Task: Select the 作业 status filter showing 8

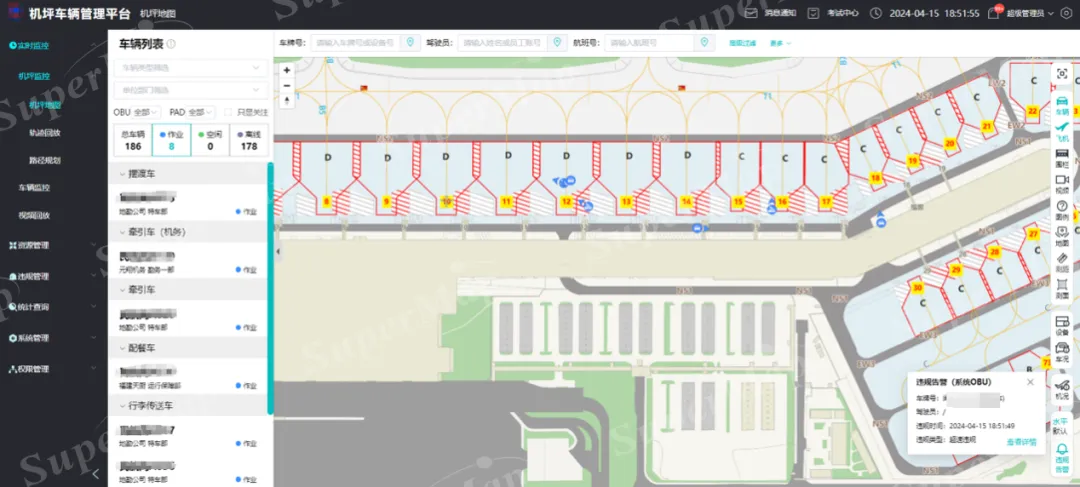Action: [x=171, y=140]
